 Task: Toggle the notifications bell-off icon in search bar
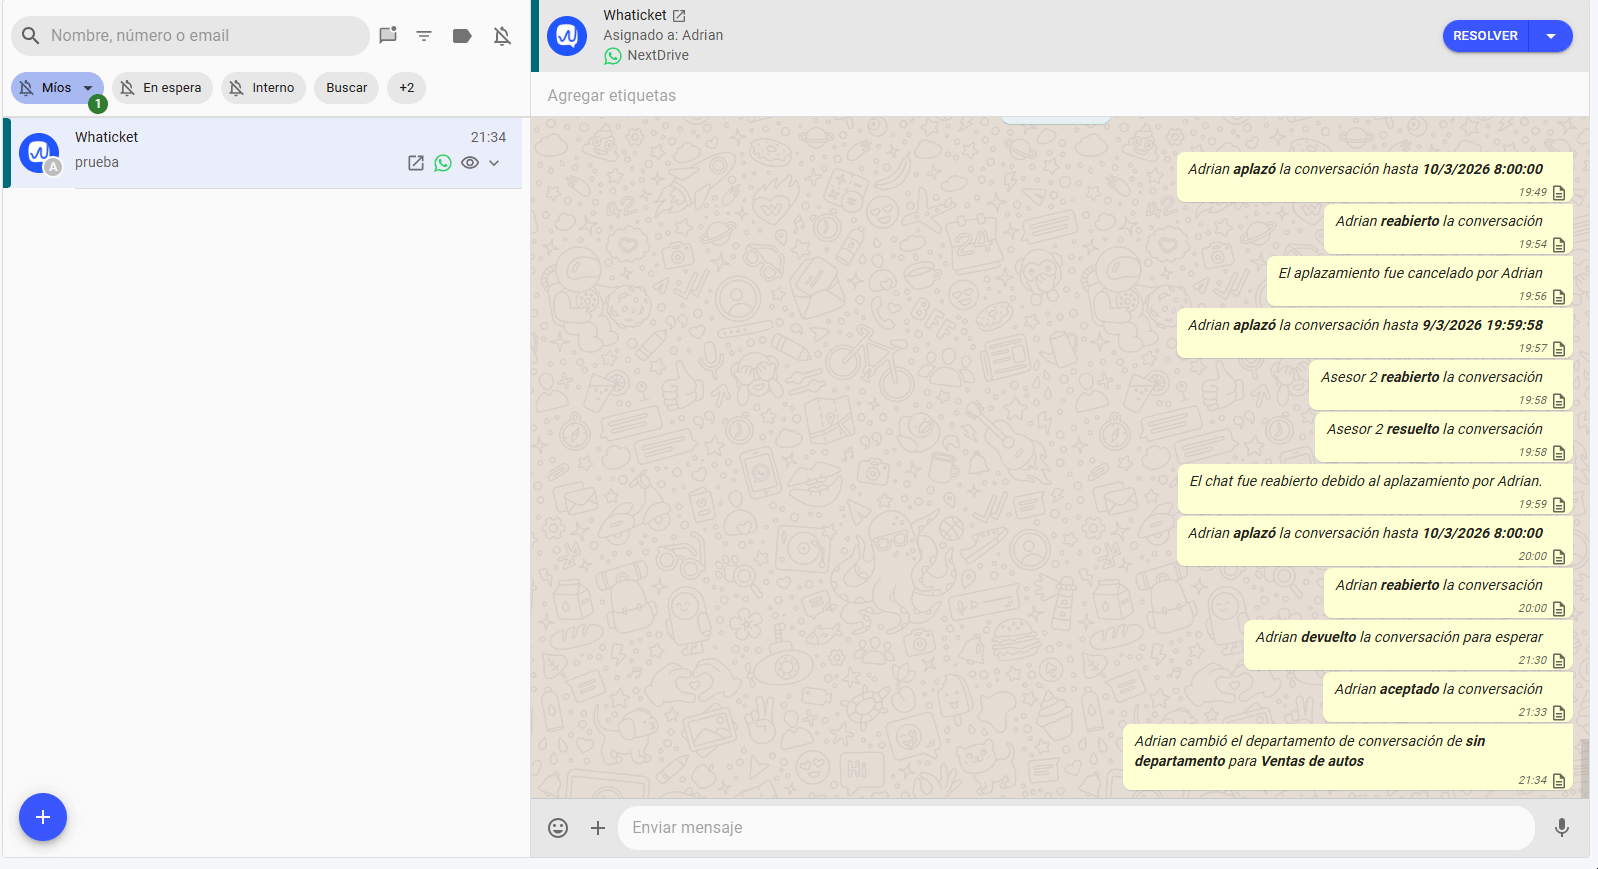pos(502,36)
